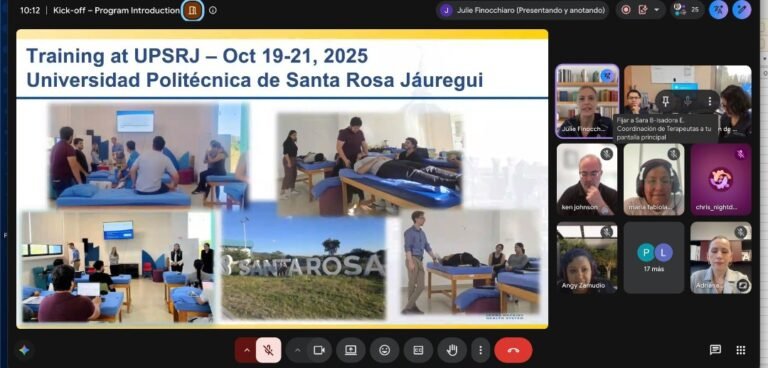Select Julie Finocchiaro video tile
768x368 pixels.
[587, 101]
